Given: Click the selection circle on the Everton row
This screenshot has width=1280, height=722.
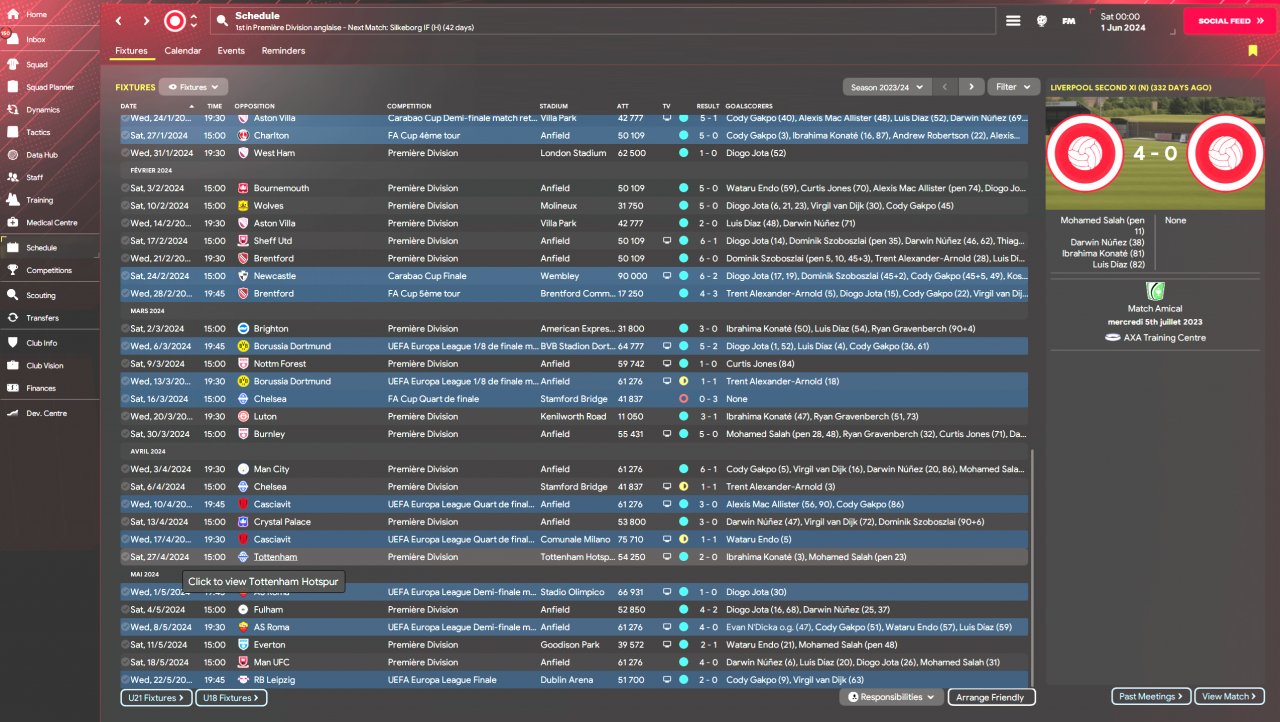Looking at the screenshot, I should [125, 645].
